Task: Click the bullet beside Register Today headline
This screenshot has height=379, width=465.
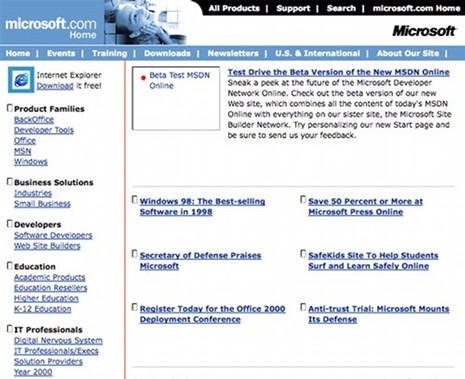Action: coord(134,307)
